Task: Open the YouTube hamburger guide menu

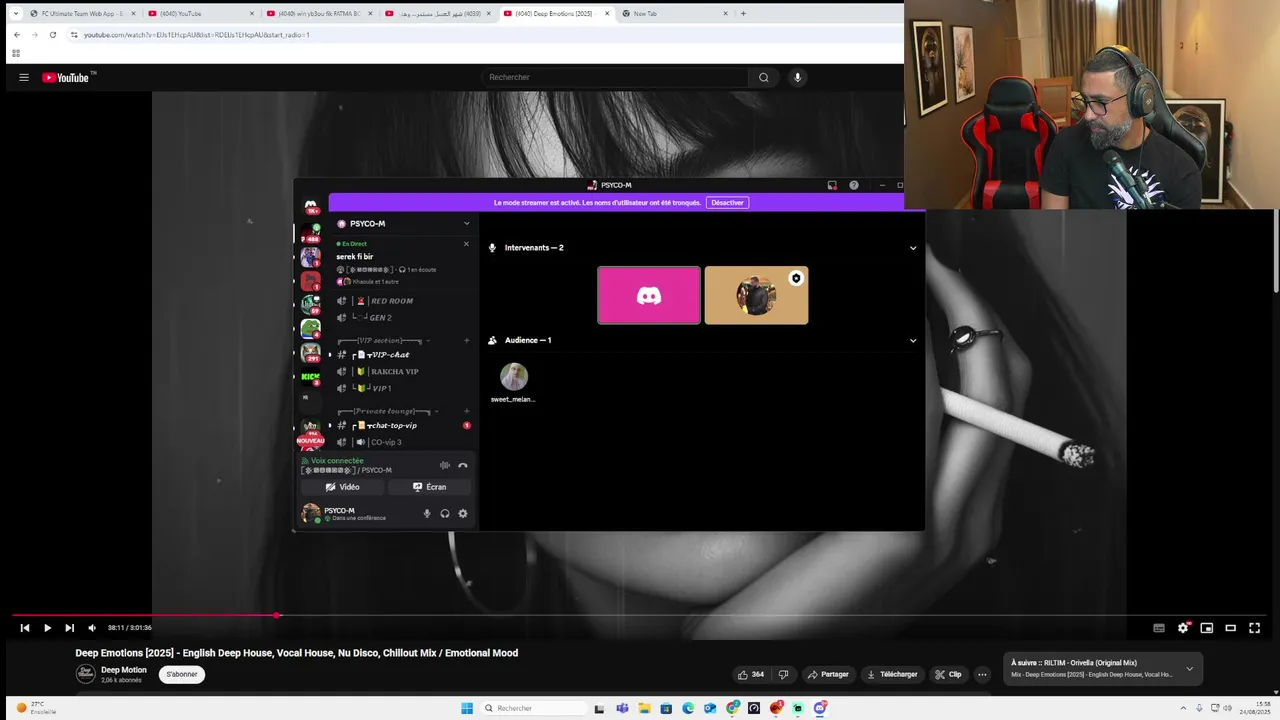Action: (24, 77)
